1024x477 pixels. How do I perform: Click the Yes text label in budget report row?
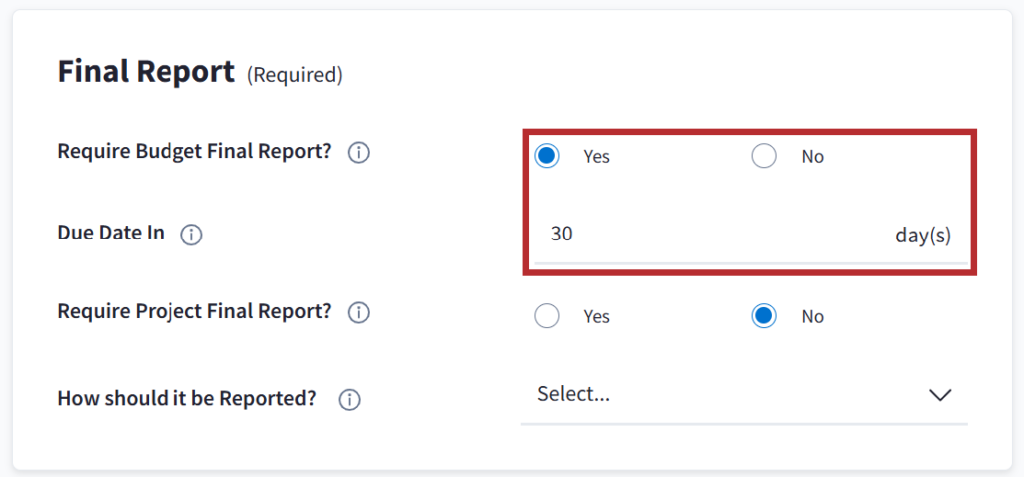(x=597, y=157)
